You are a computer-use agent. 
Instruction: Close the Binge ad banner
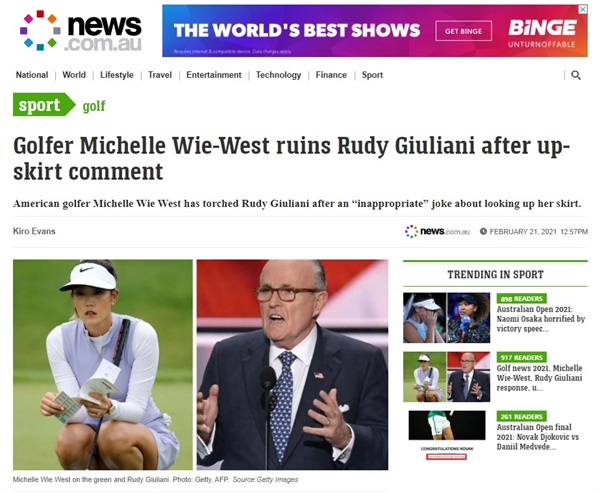[x=582, y=9]
